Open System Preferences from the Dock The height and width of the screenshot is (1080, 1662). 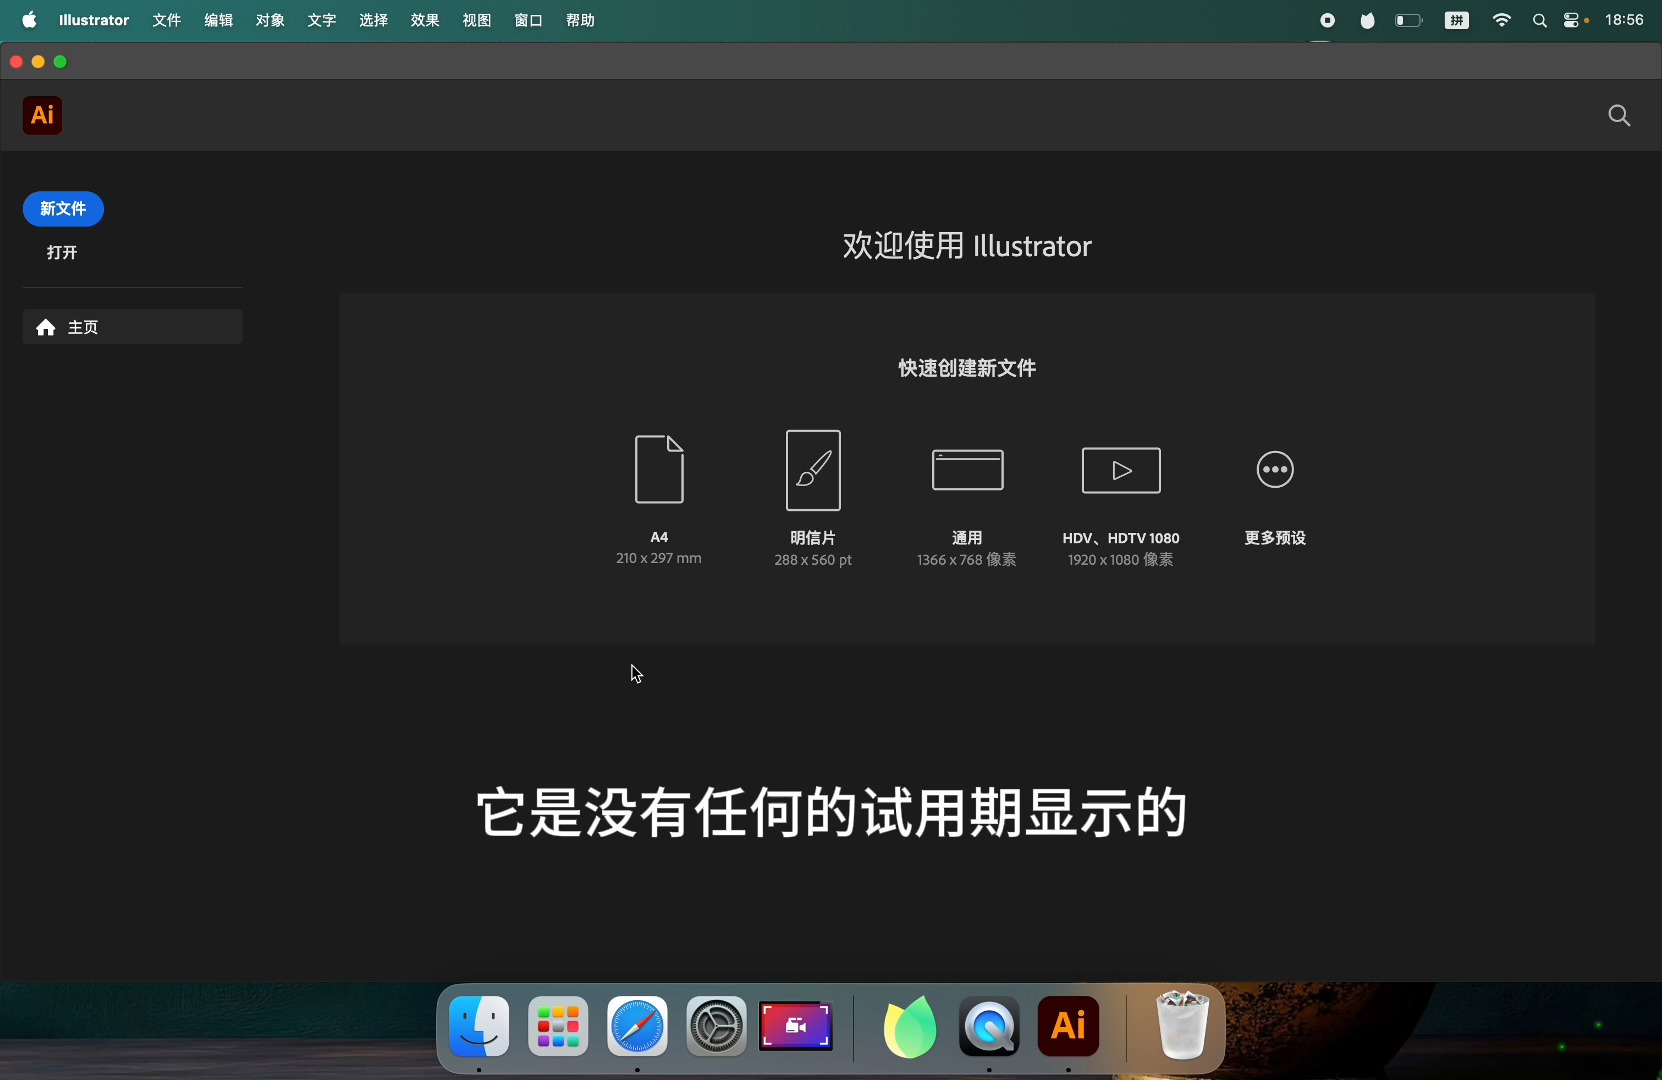(716, 1027)
